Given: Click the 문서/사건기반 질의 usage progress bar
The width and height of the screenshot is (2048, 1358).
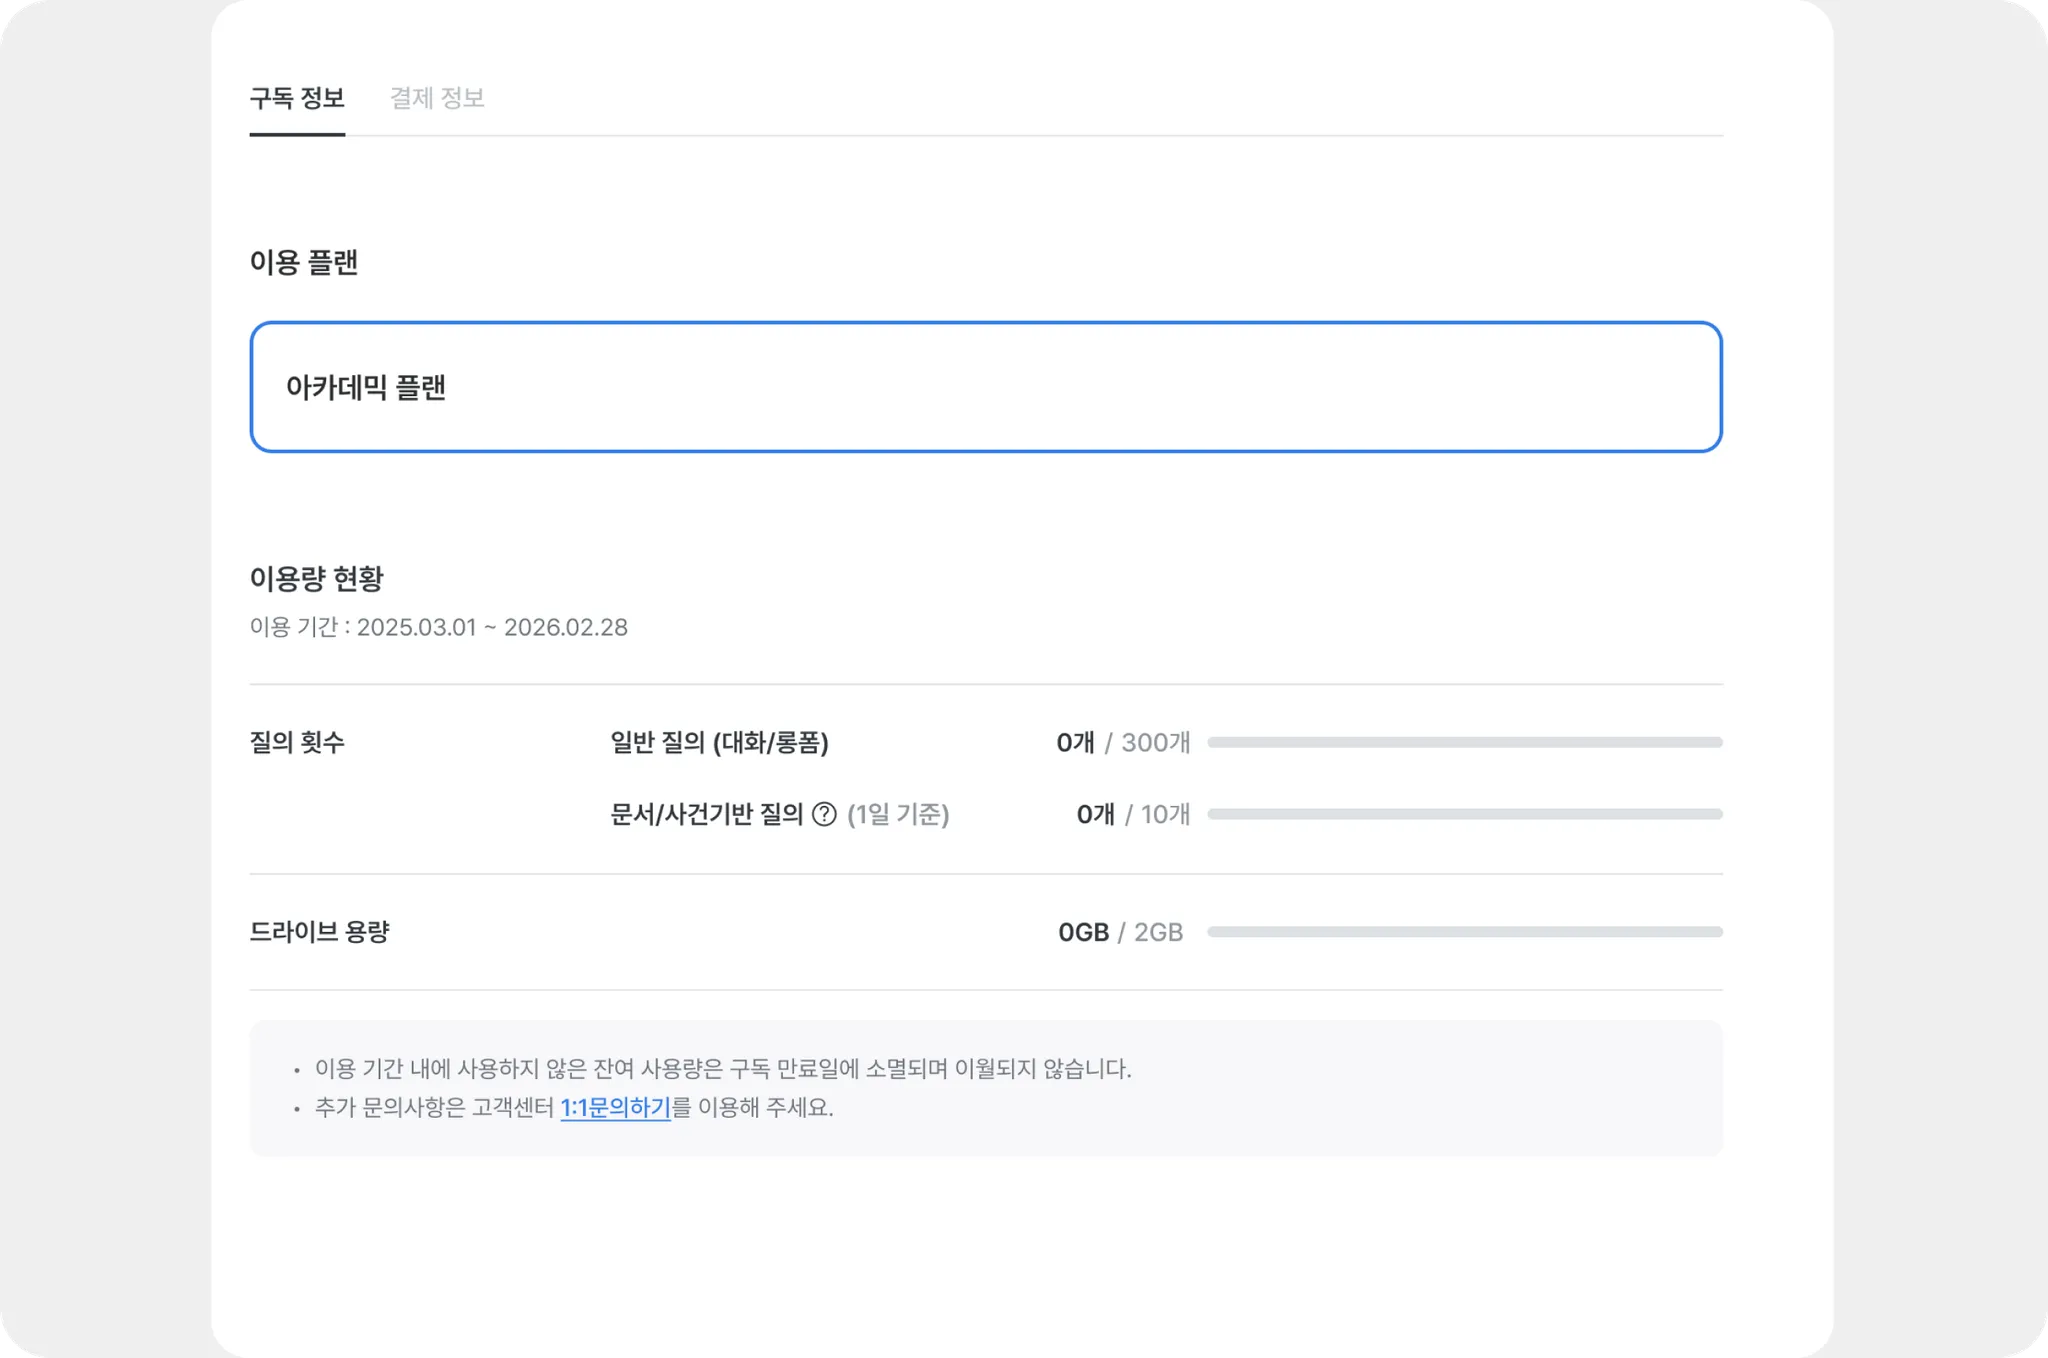Looking at the screenshot, I should [1465, 815].
